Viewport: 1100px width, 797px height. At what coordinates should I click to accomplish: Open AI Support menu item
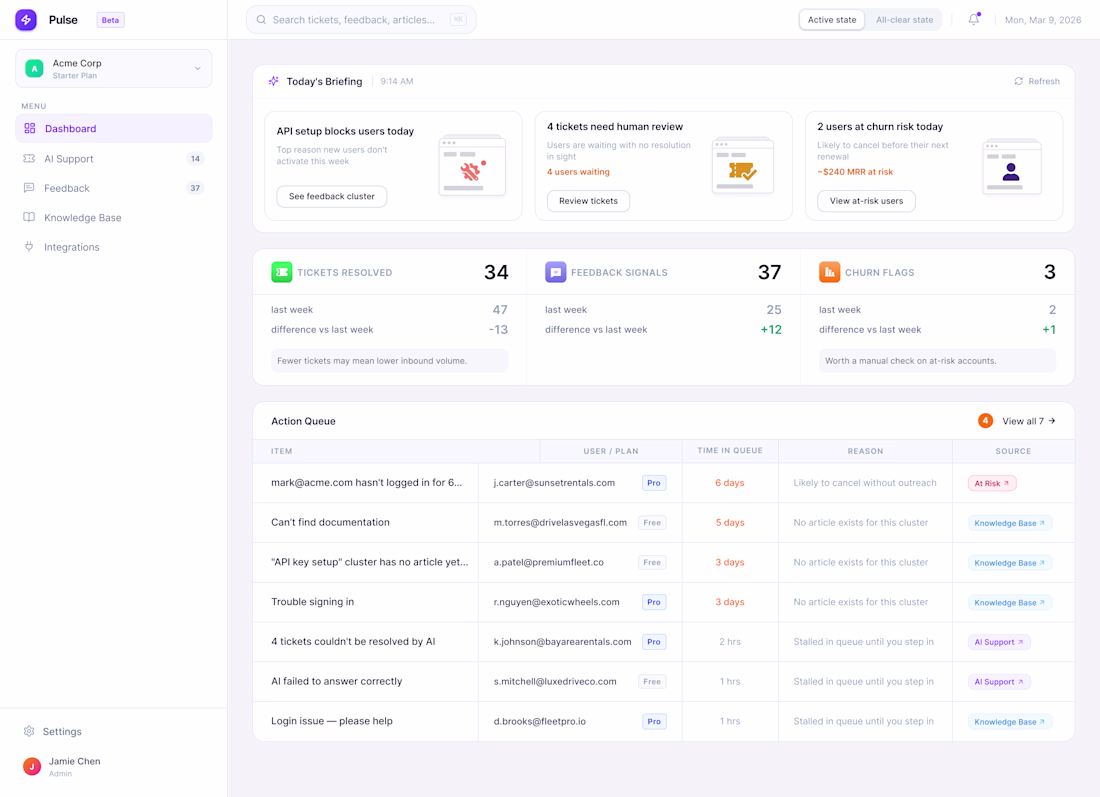click(114, 159)
